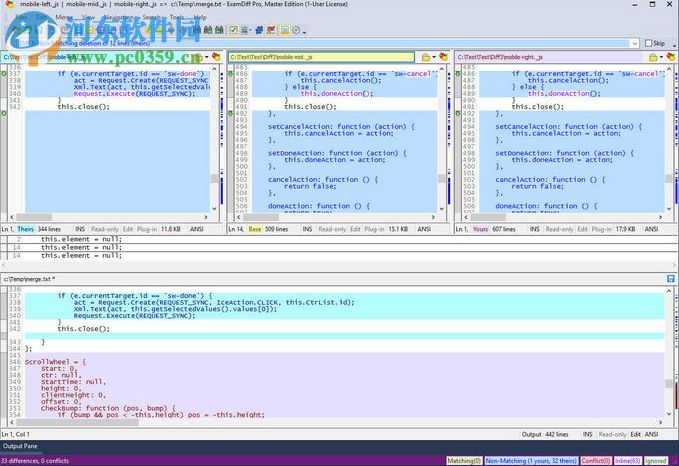Click the save icon on the merge.txt pane
Image resolution: width=679 pixels, height=466 pixels.
[x=670, y=278]
